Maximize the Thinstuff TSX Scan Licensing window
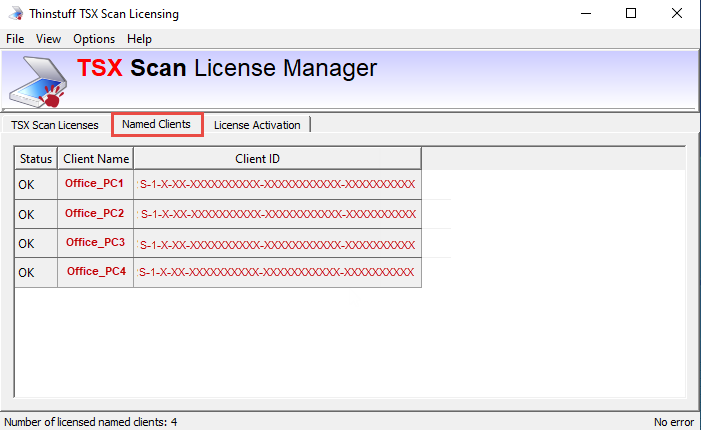This screenshot has height=430, width=701. point(631,13)
